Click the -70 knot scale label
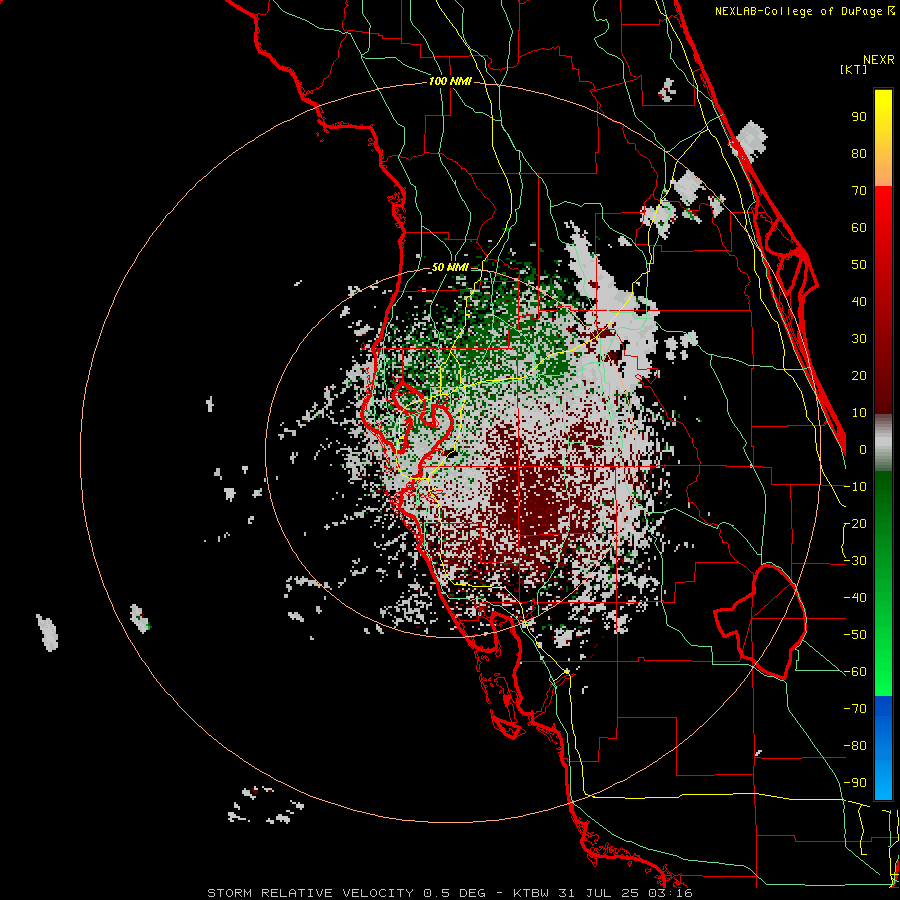900x900 pixels. coord(855,709)
